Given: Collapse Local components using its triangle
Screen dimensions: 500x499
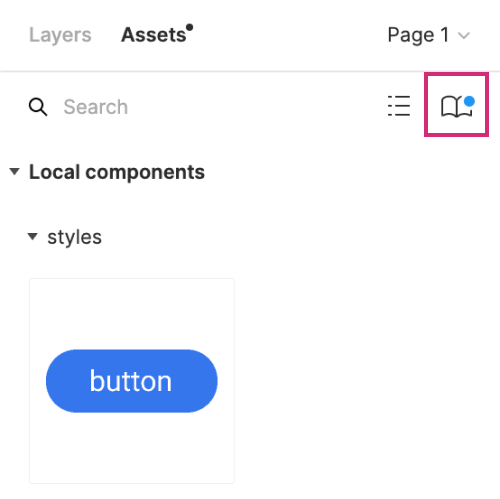Looking at the screenshot, I should 14,172.
